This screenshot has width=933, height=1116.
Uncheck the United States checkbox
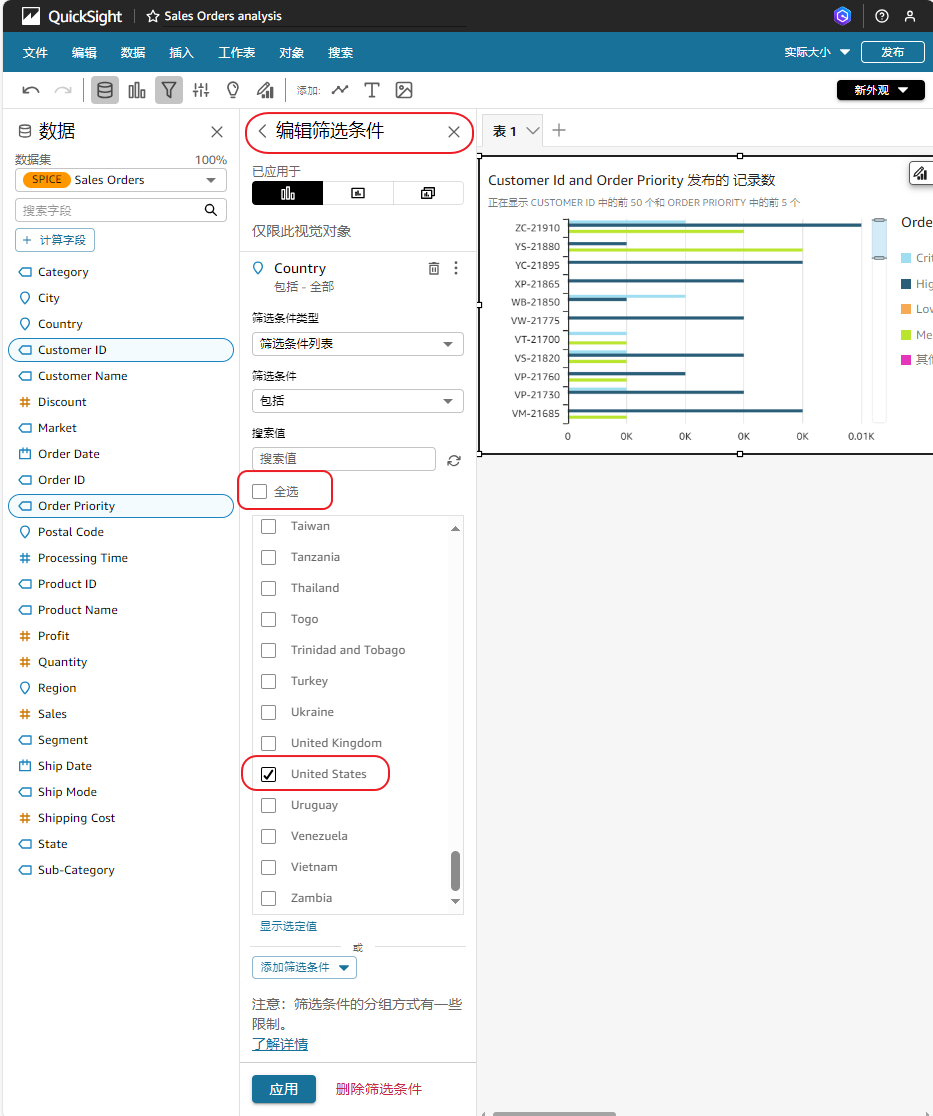point(268,774)
